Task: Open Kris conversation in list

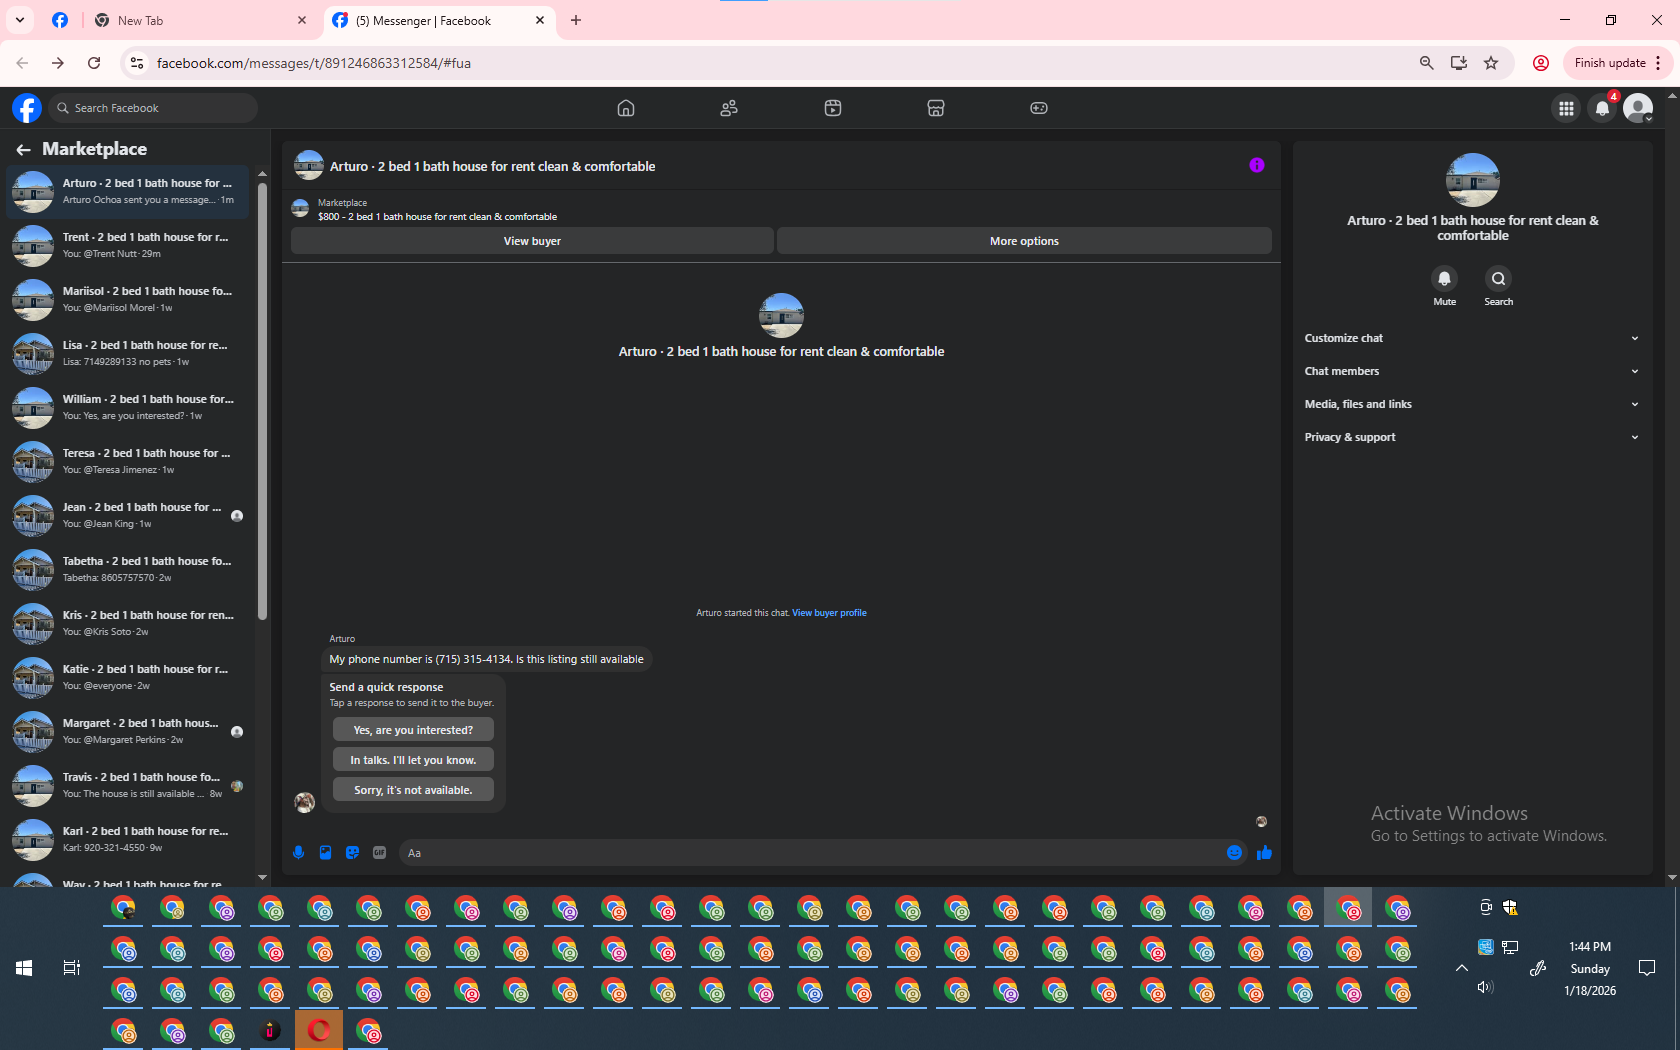Action: pyautogui.click(x=128, y=623)
